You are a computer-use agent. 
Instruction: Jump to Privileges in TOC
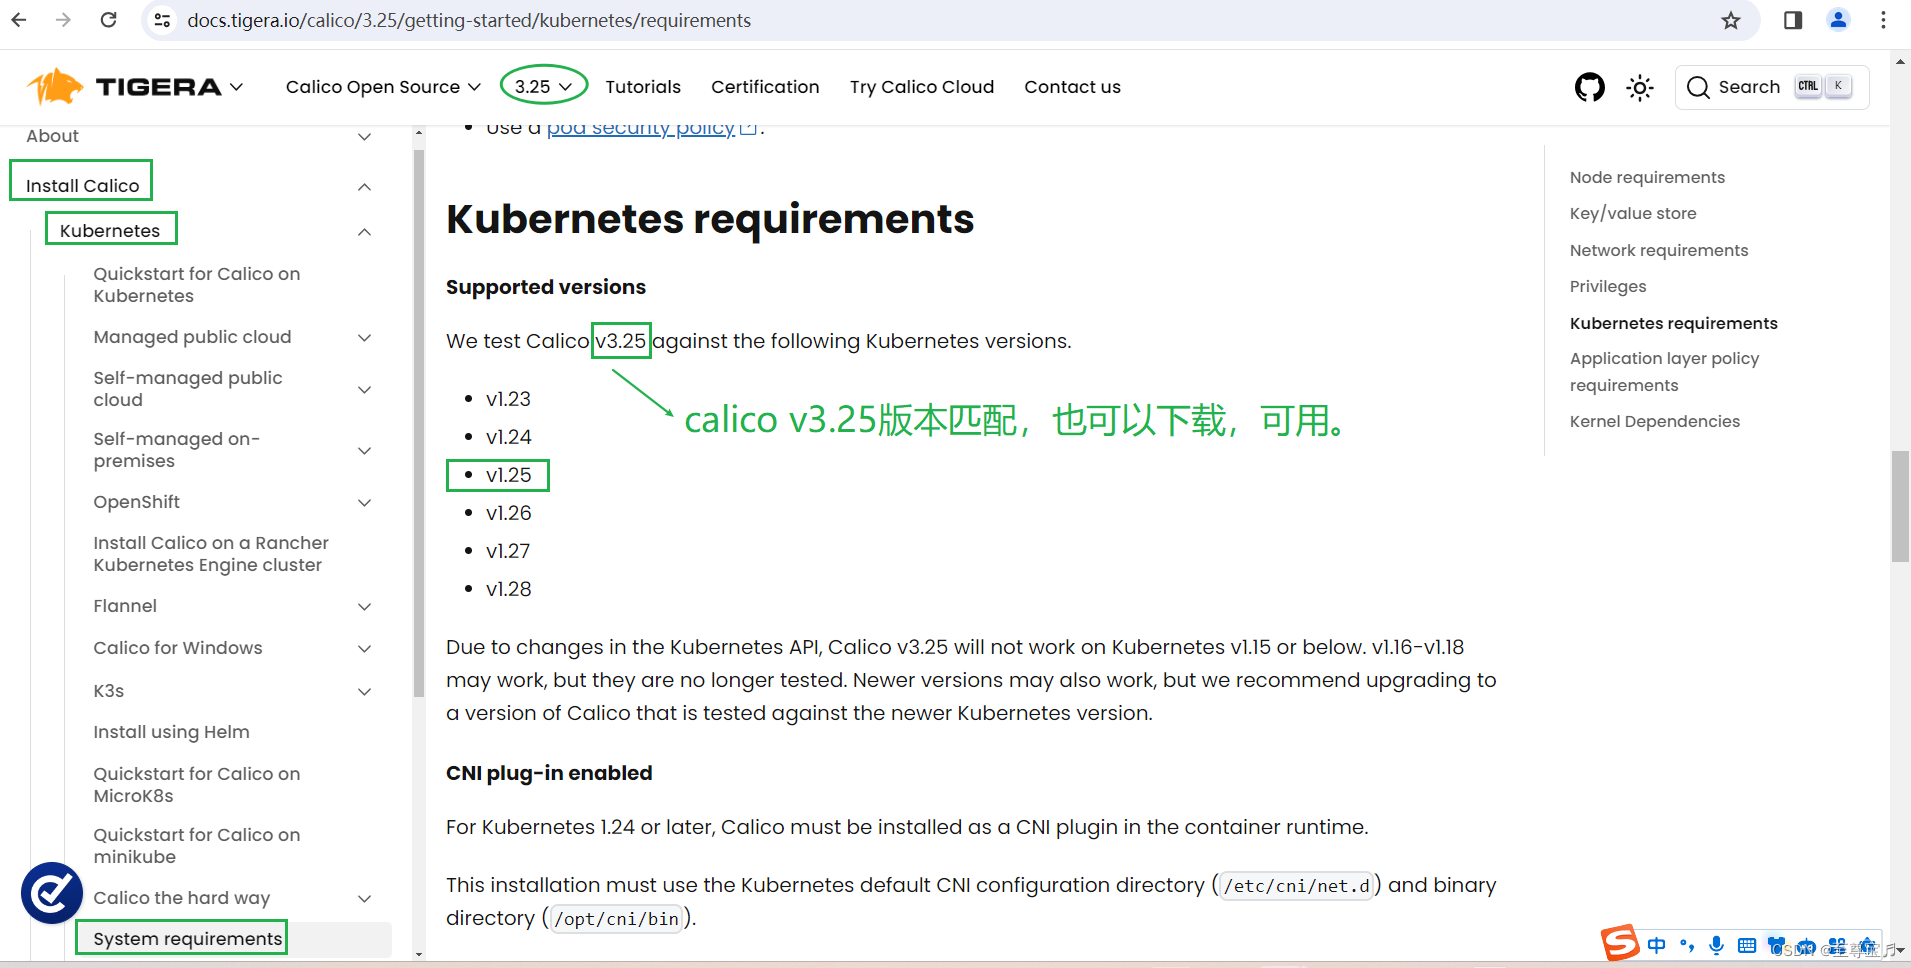(x=1608, y=286)
